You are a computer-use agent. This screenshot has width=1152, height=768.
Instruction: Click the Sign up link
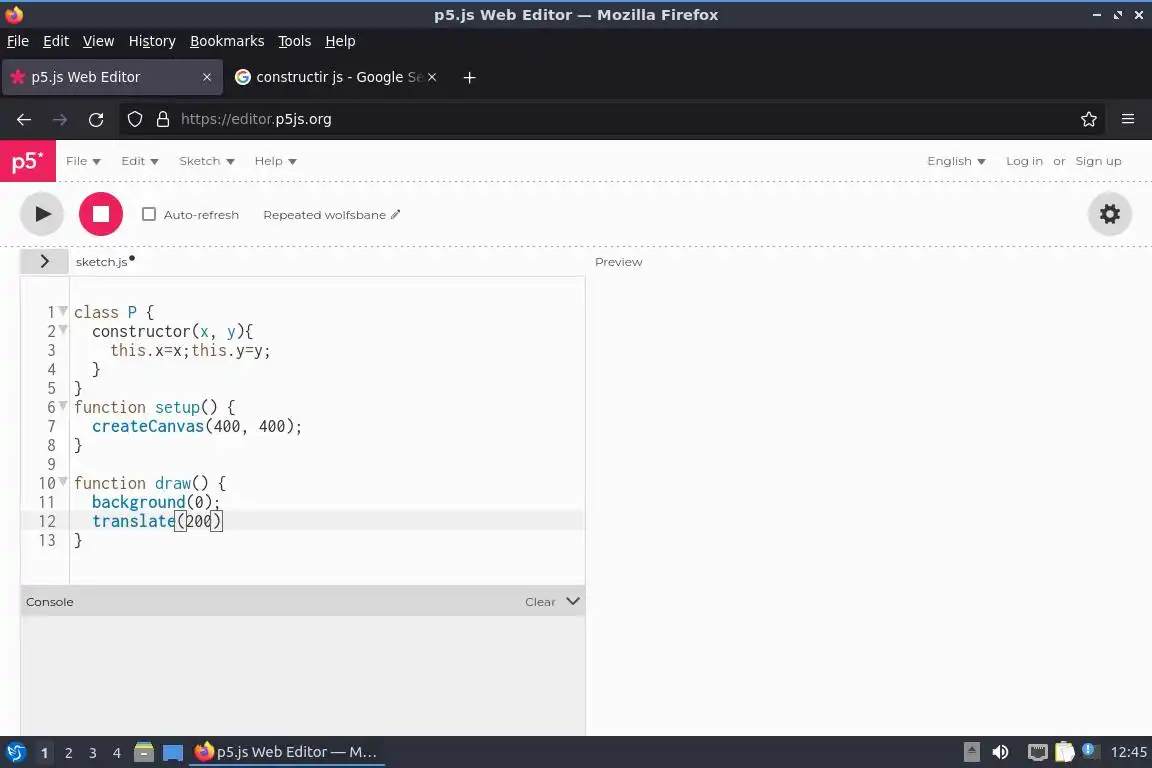click(x=1098, y=161)
